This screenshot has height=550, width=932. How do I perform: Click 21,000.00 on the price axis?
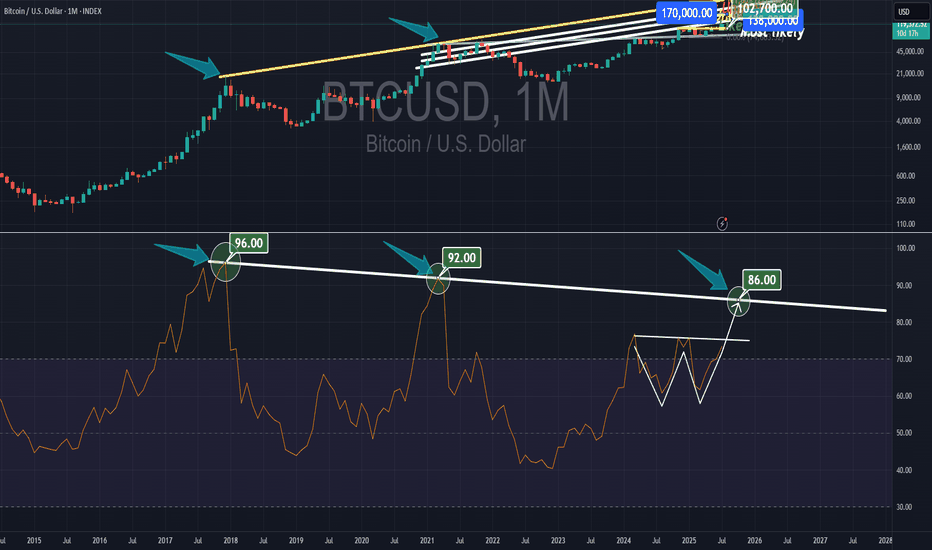tap(909, 74)
